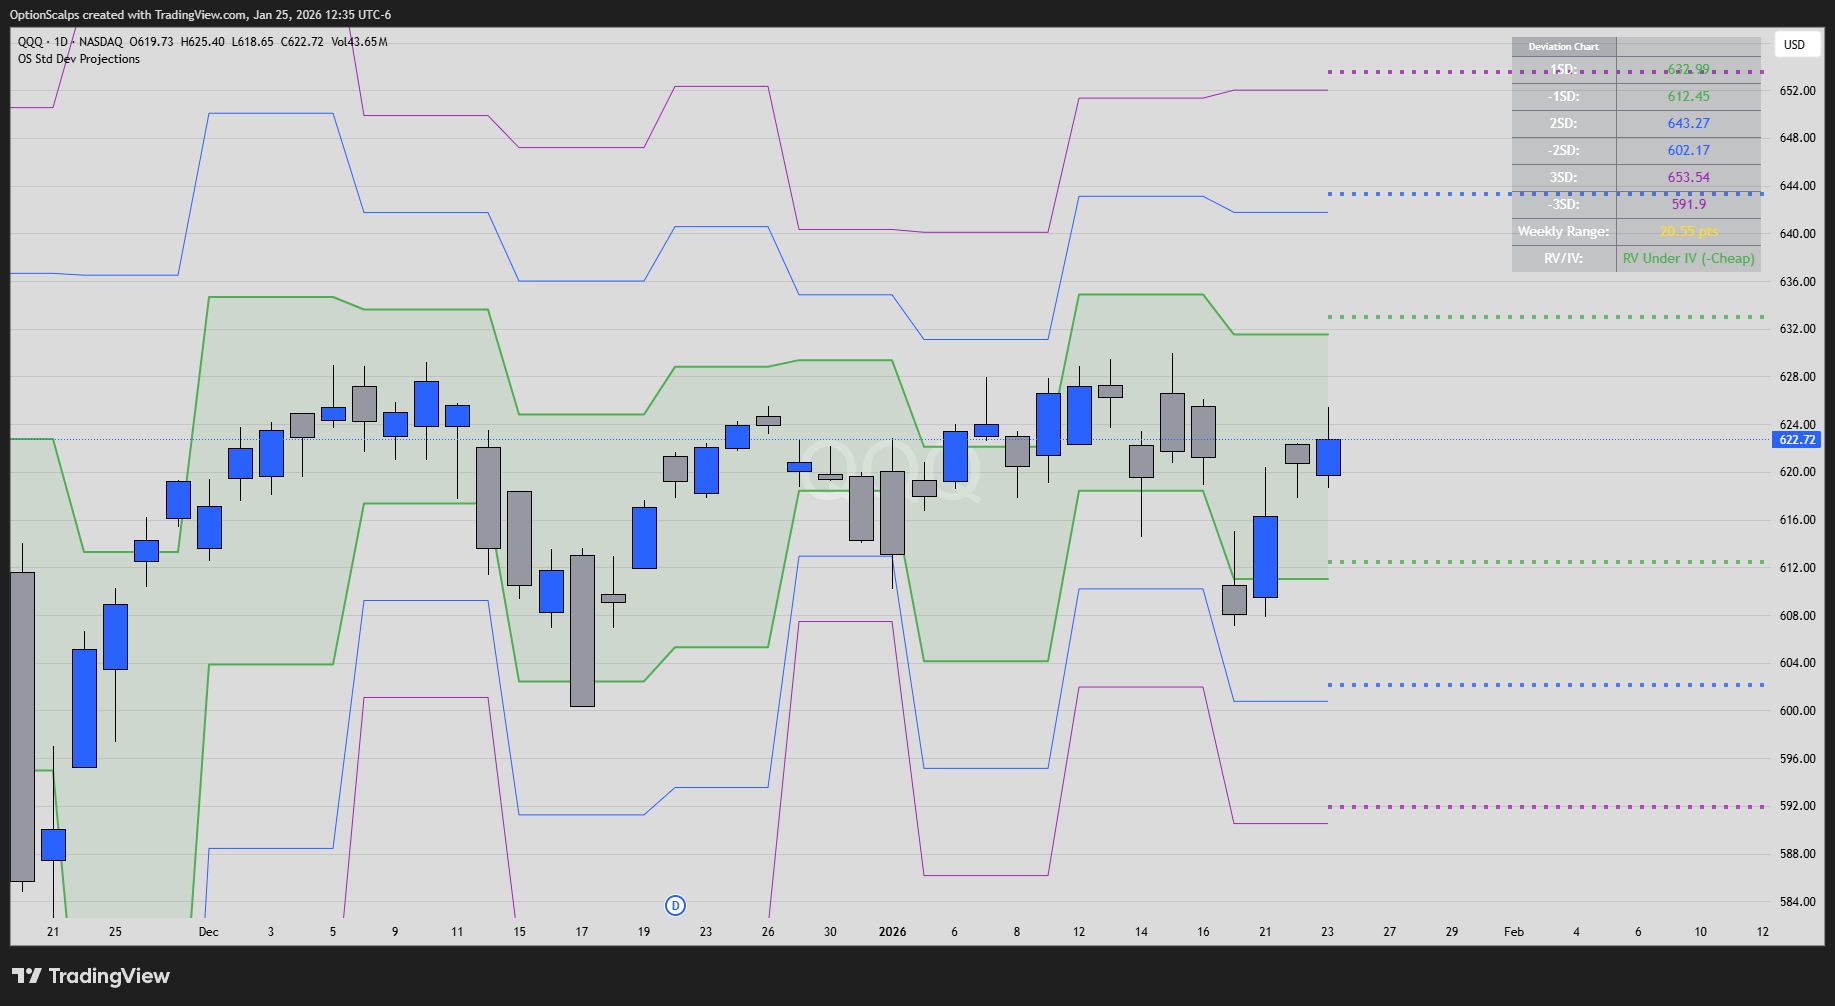Viewport: 1835px width, 1006px height.
Task: Click the Deviation Chart table header
Action: click(x=1563, y=47)
